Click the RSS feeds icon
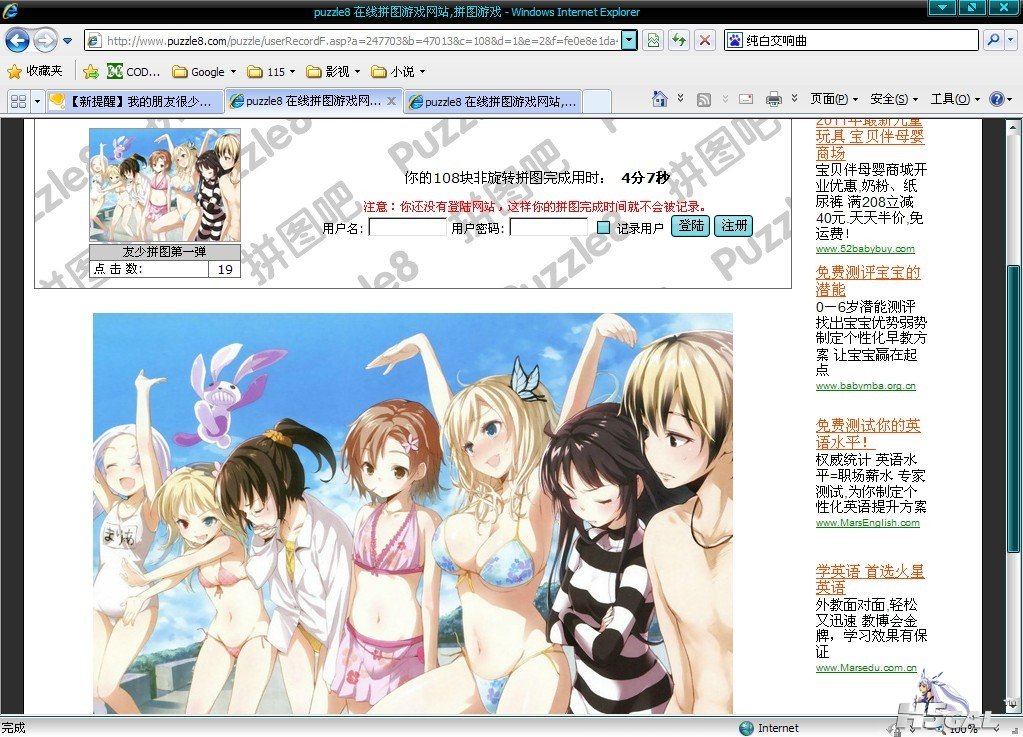Viewport: 1023px width, 737px height. pos(704,99)
